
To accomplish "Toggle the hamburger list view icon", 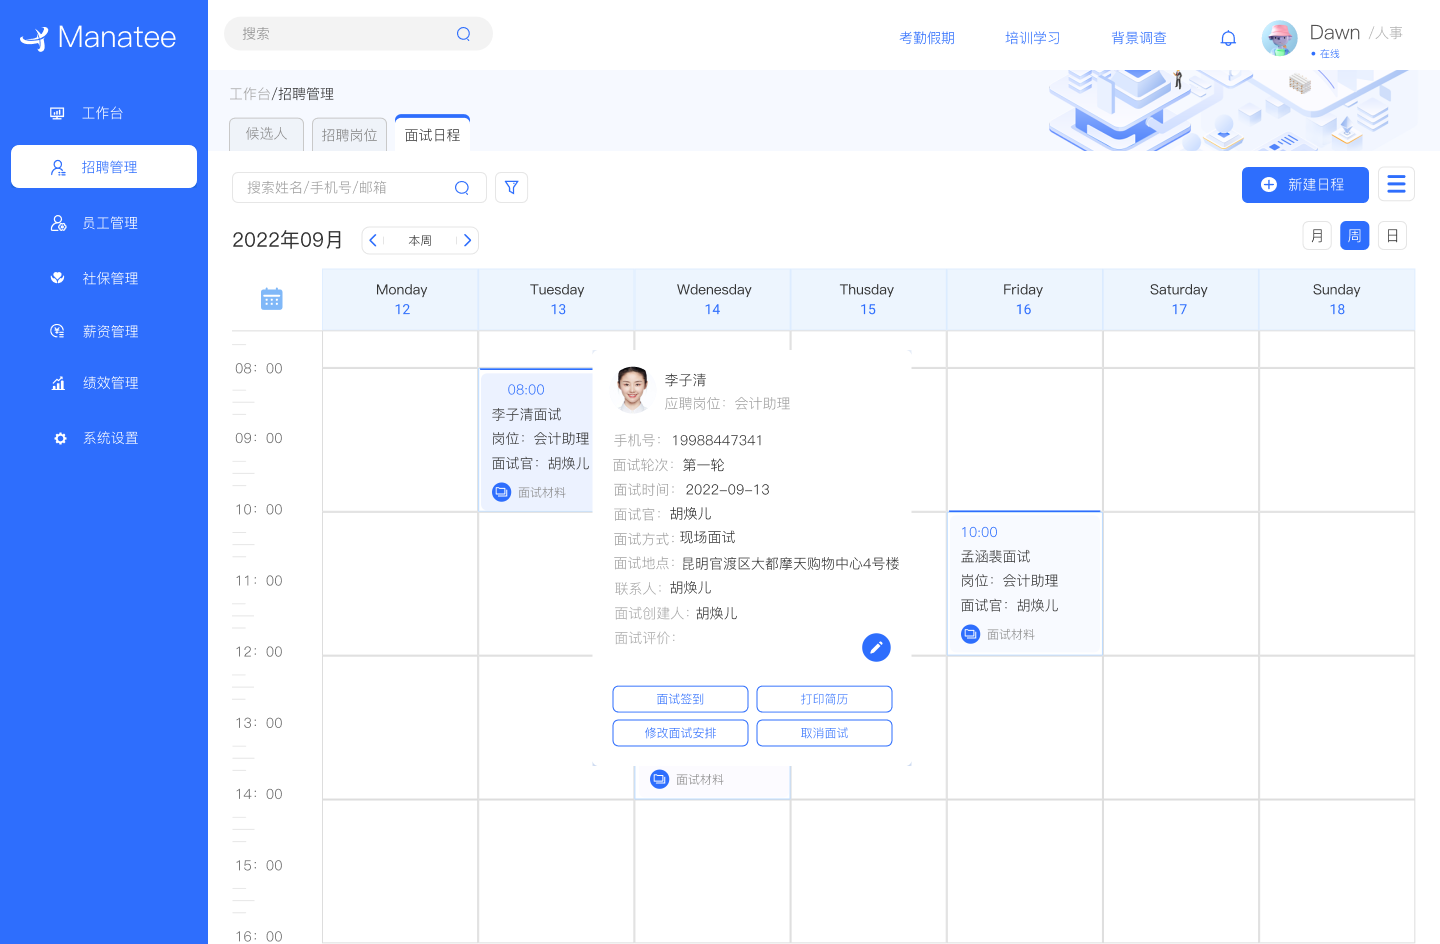I will pos(1396,184).
